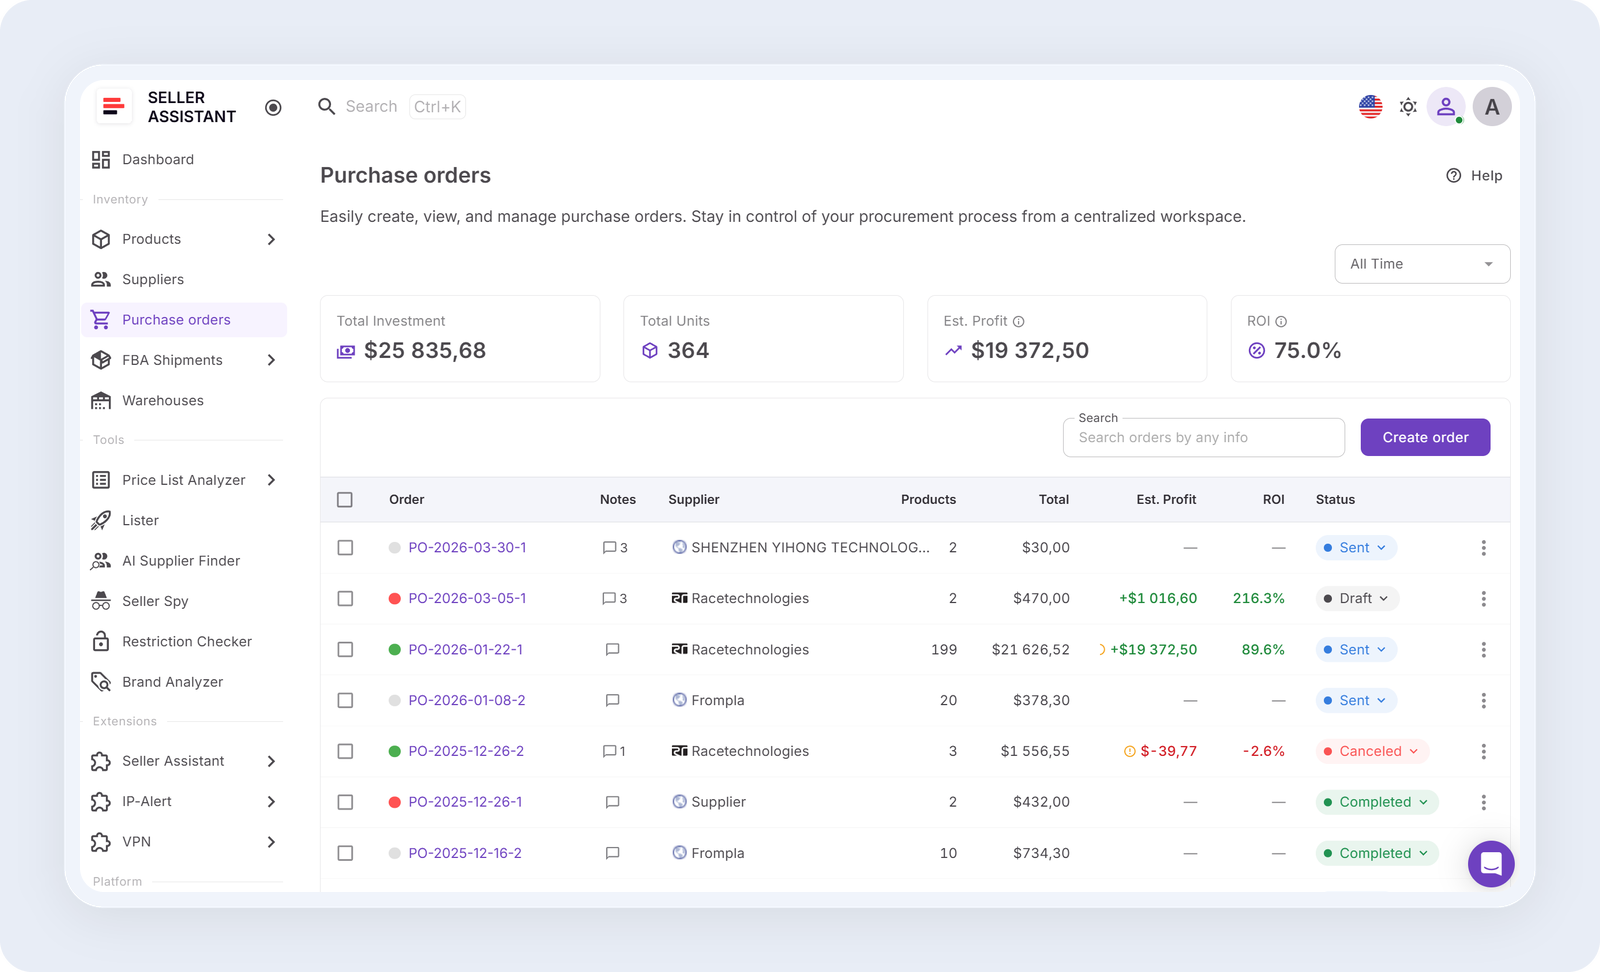Expand the Price List Analyzer submenu
Viewport: 1600px width, 972px height.
click(271, 480)
